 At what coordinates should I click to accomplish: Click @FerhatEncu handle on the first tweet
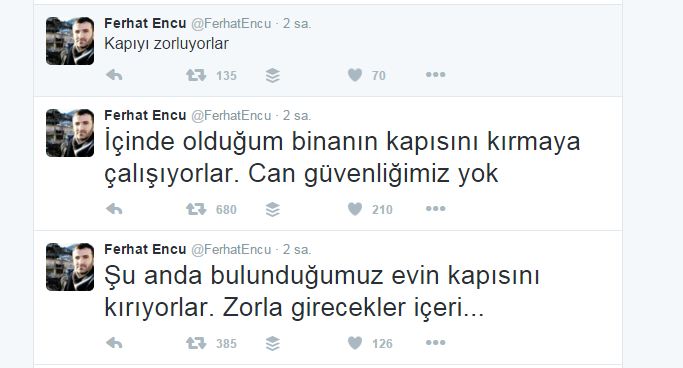tap(231, 24)
